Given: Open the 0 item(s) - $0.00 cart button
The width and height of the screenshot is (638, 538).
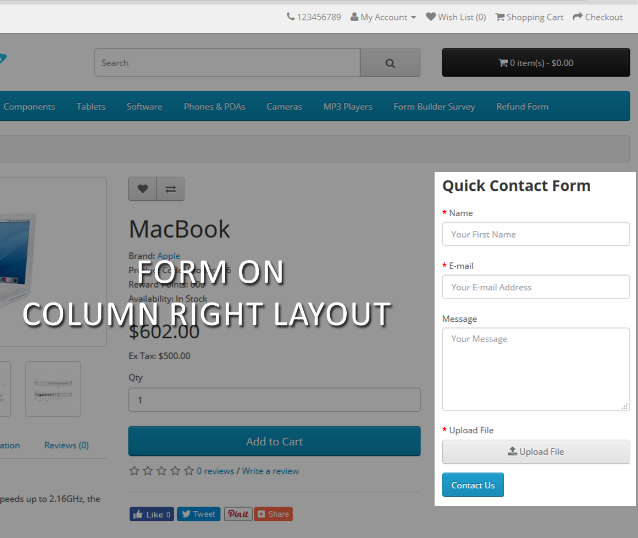Looking at the screenshot, I should click(536, 63).
